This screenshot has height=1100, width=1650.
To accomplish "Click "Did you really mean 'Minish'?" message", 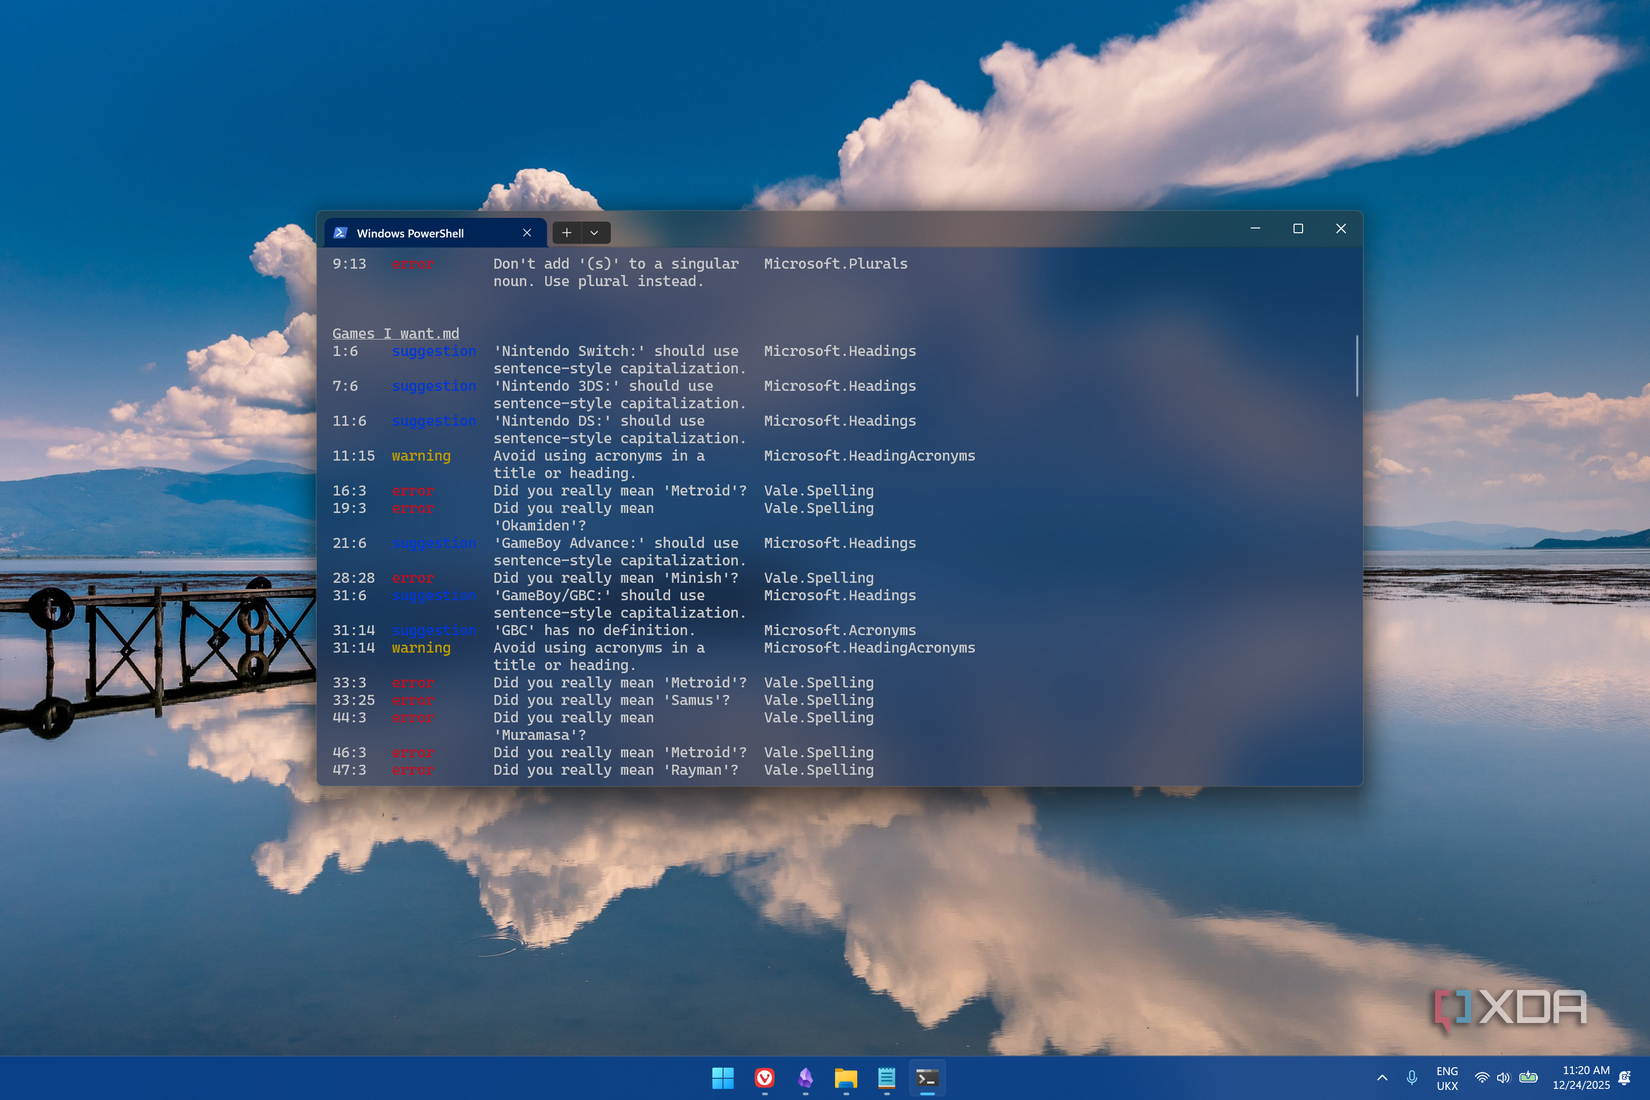I will [616, 578].
